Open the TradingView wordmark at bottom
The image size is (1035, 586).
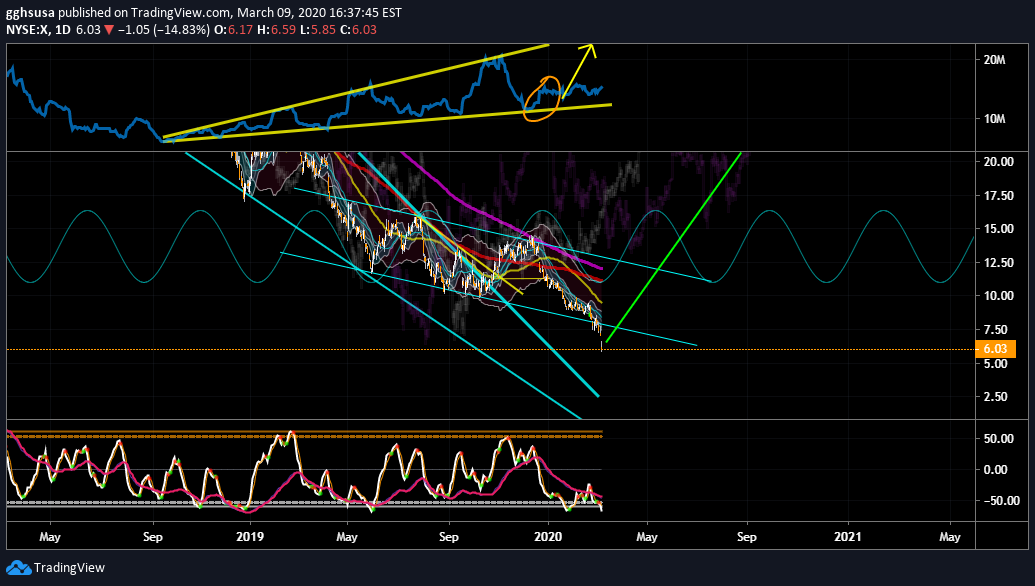[69, 568]
